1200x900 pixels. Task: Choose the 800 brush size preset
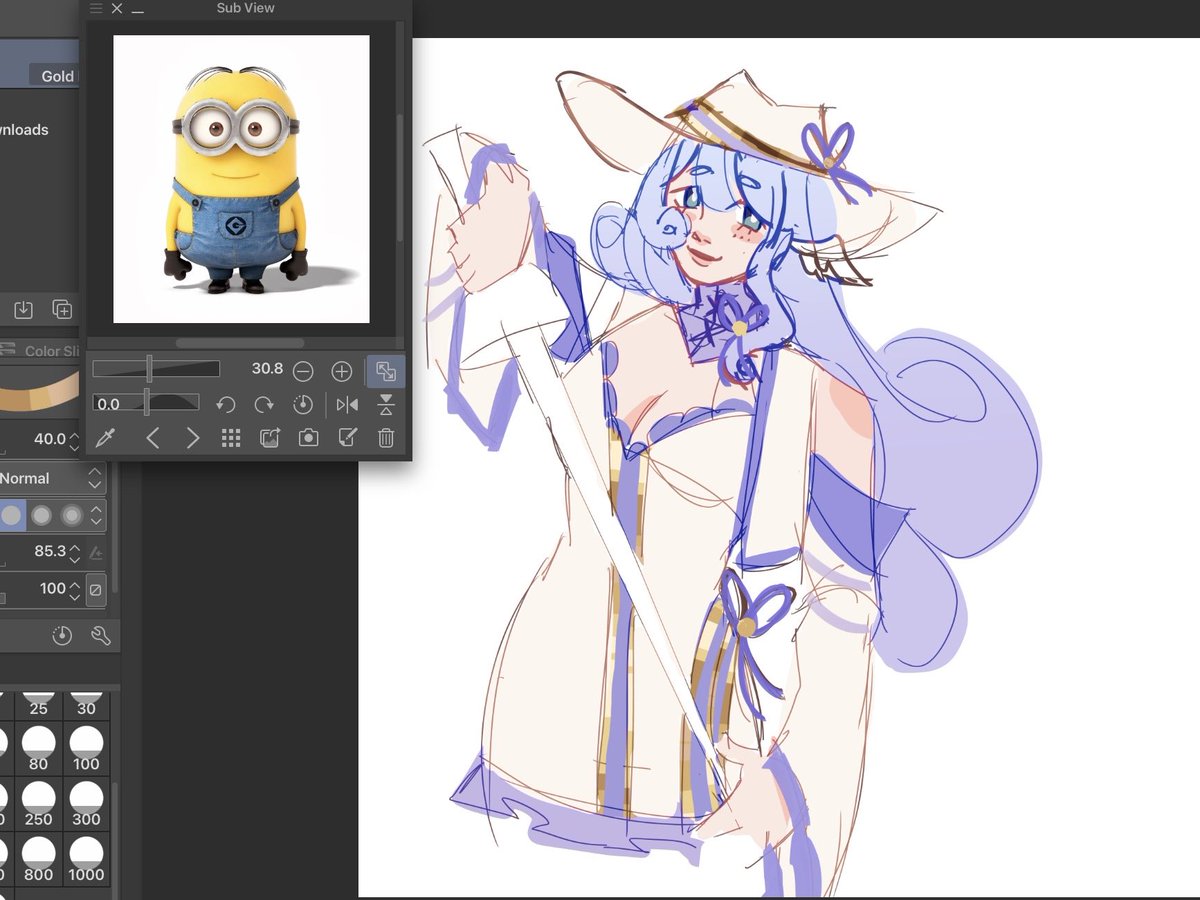tap(39, 857)
